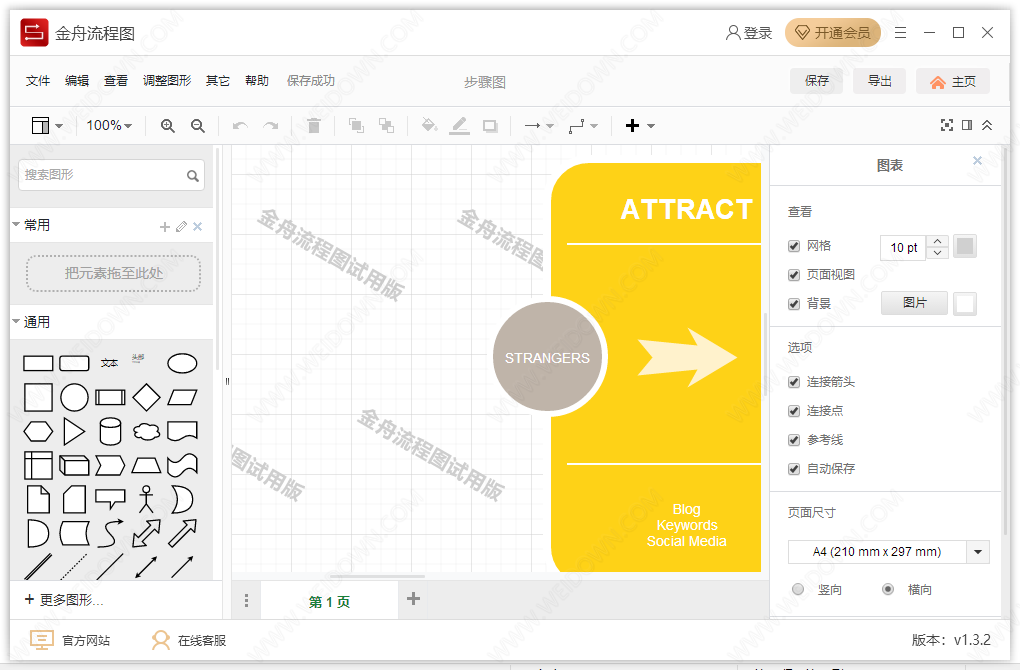Open the 调整图形 menu
Viewport: 1020px width, 670px height.
click(167, 81)
